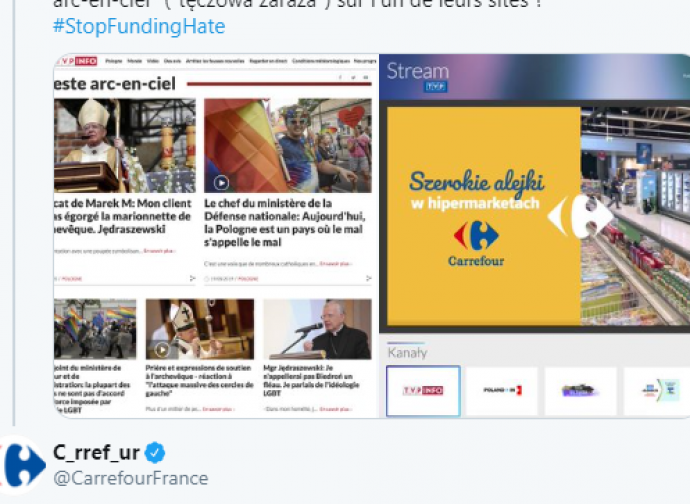
Task: Click share icon below Défense article
Action: pyautogui.click(x=369, y=278)
